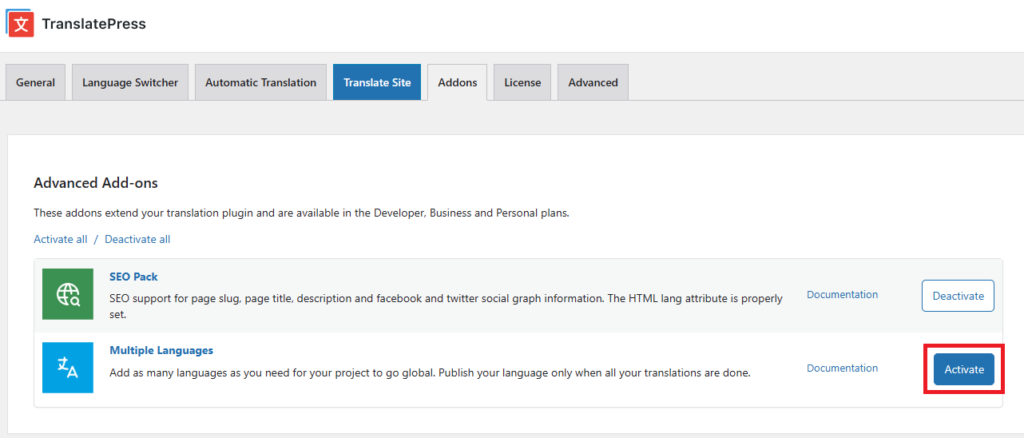1024x438 pixels.
Task: Open Documentation for Multiple Languages
Action: [x=842, y=368]
